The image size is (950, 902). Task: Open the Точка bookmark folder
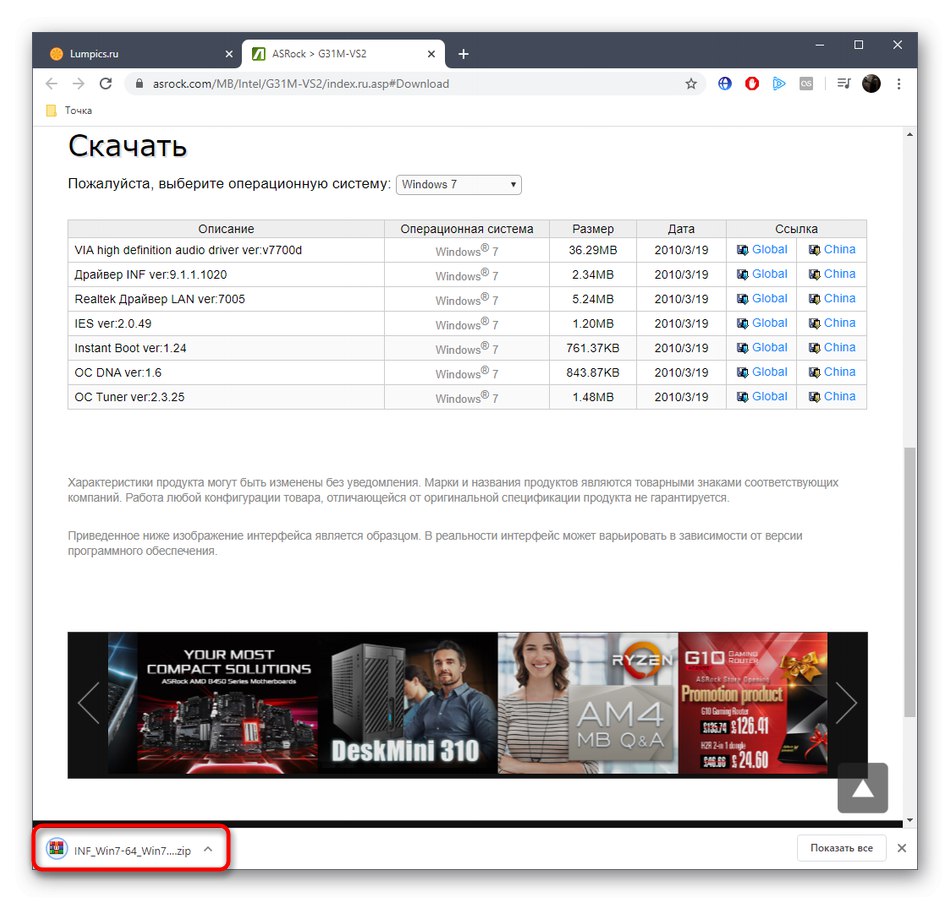tap(69, 110)
